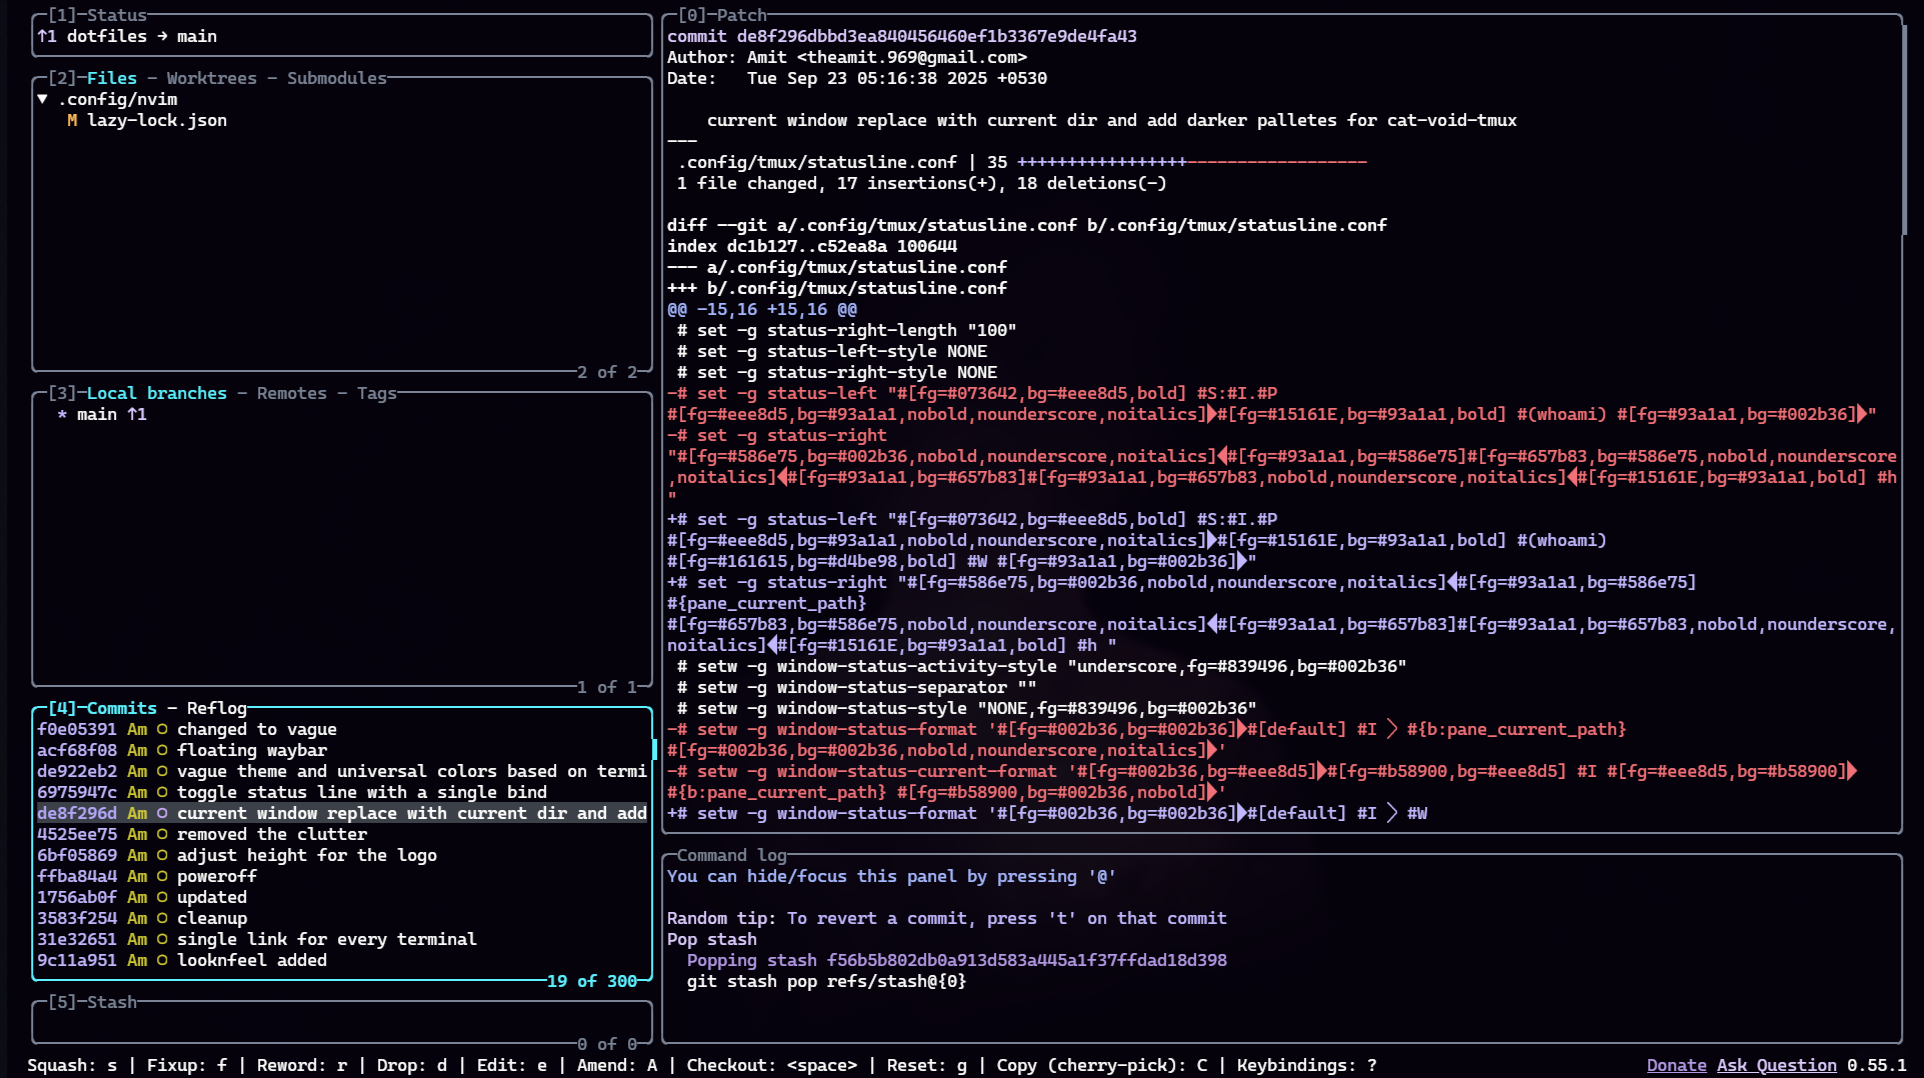Screen dimensions: 1924x1078
Task: Select commit de922eb2 vague theme
Action: (343, 771)
